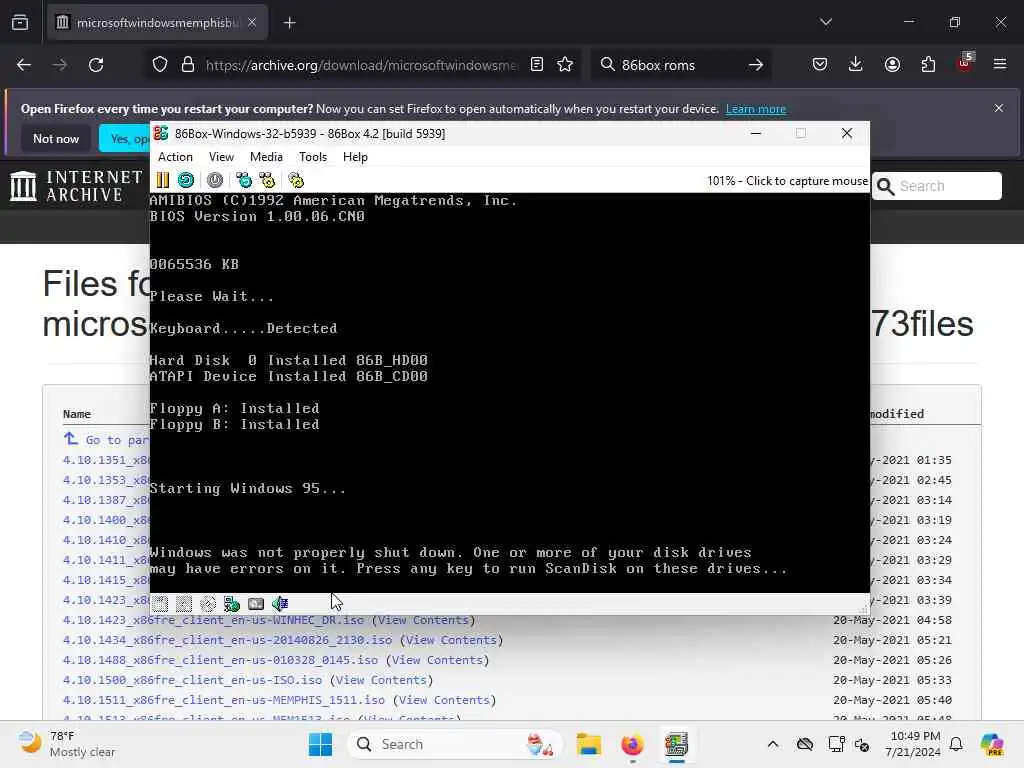Switch to Firefox on taskbar
This screenshot has height=768, width=1024.
[632, 744]
